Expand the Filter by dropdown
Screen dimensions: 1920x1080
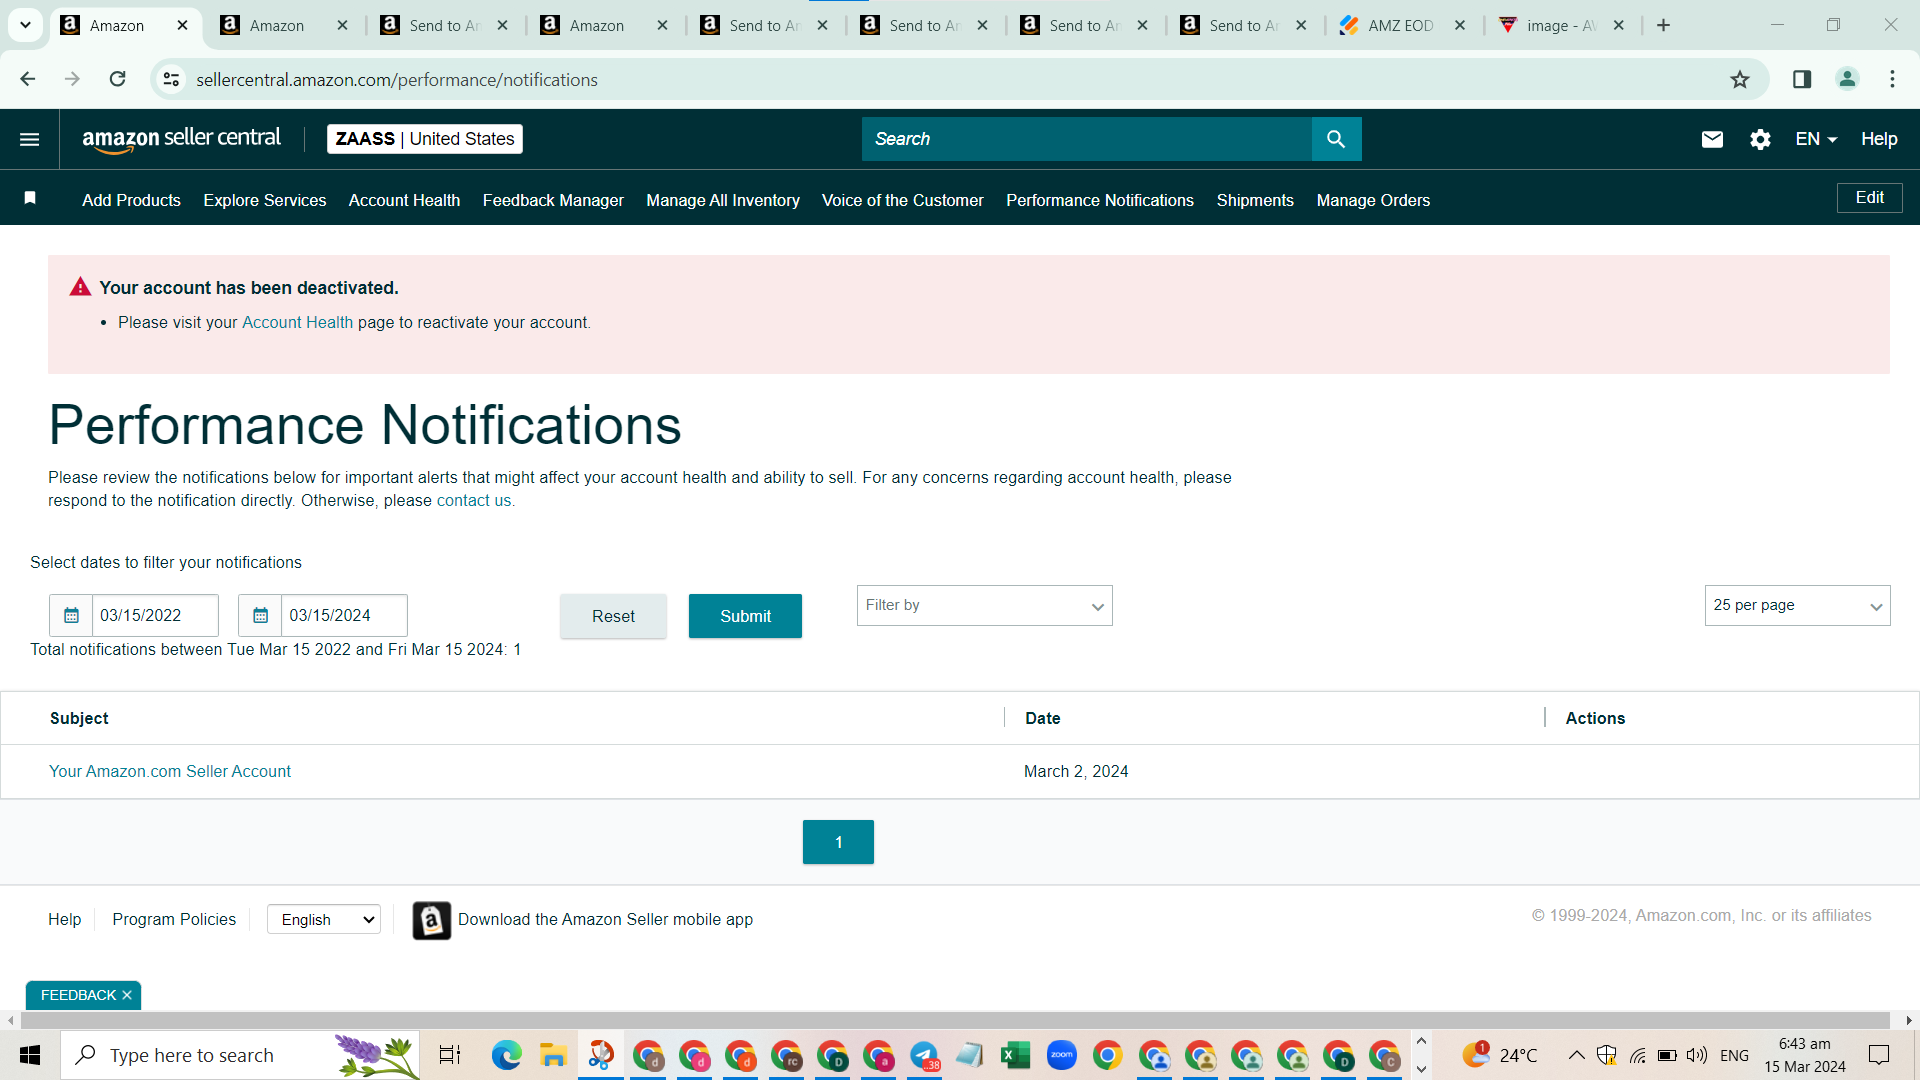tap(984, 606)
